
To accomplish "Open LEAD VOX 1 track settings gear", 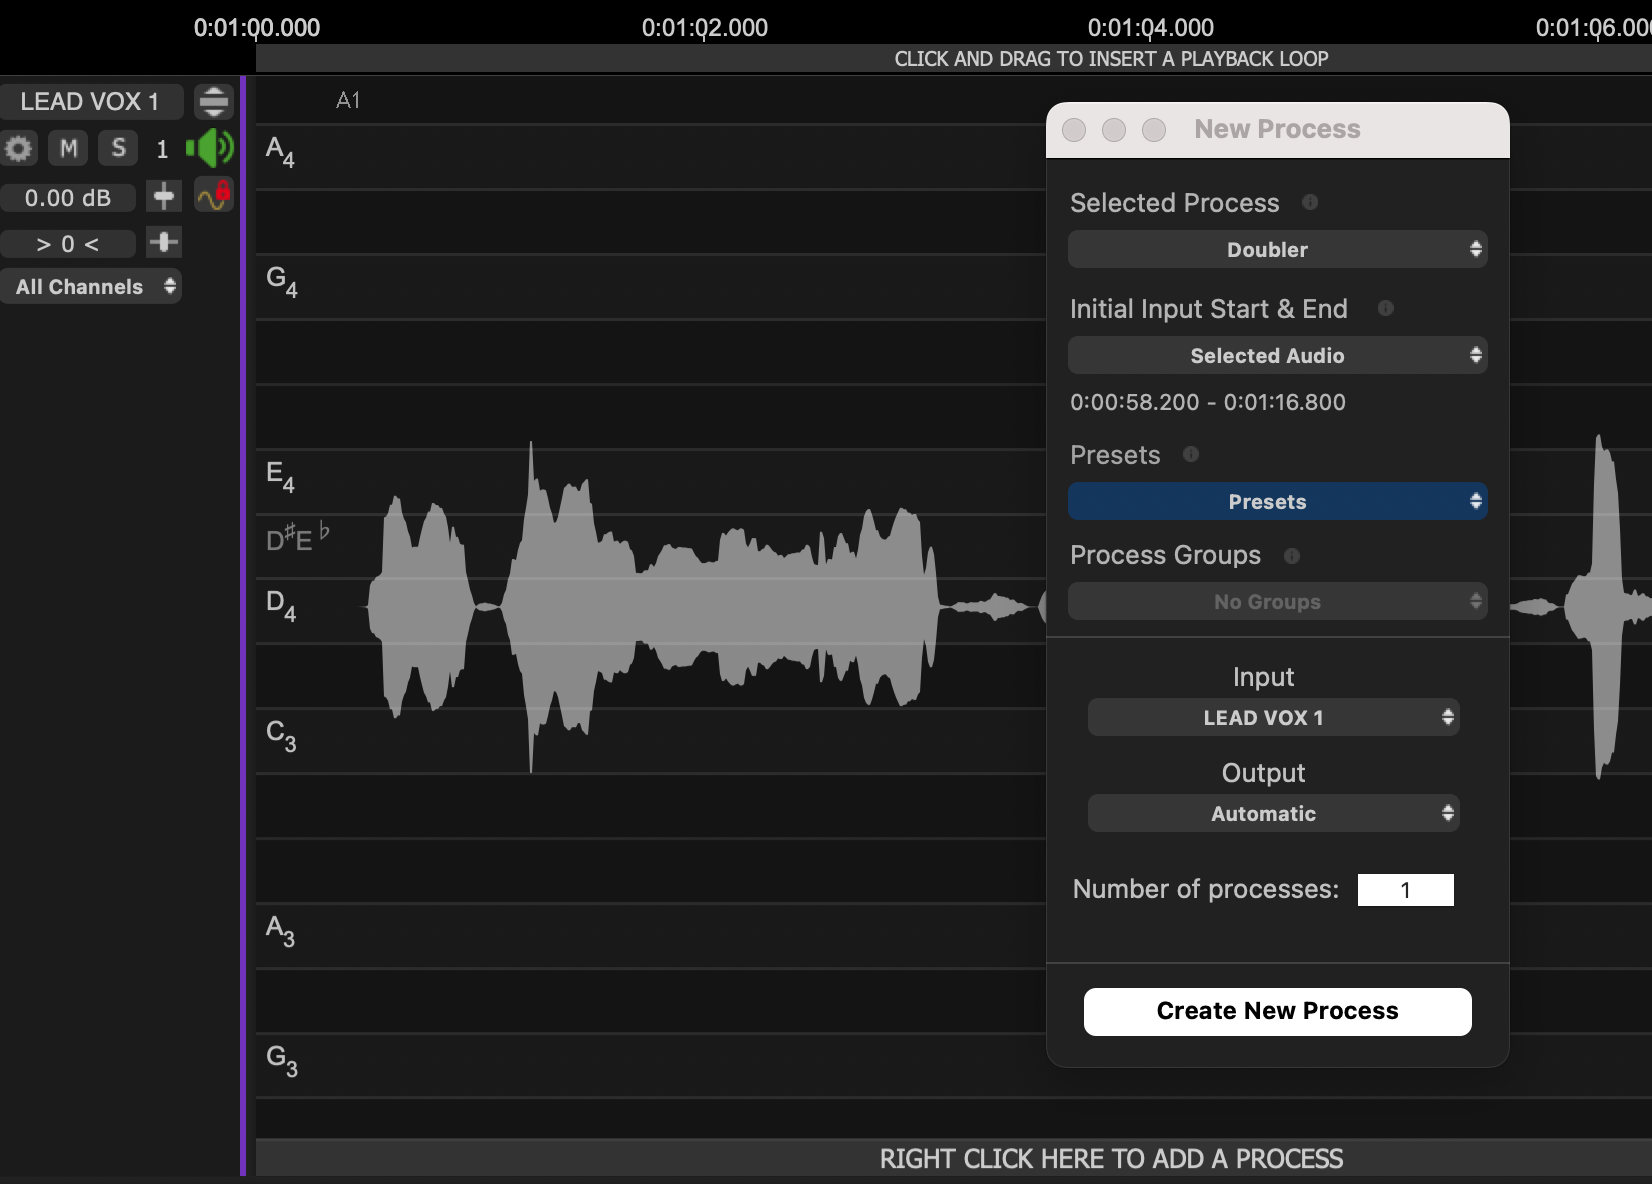I will tap(19, 149).
